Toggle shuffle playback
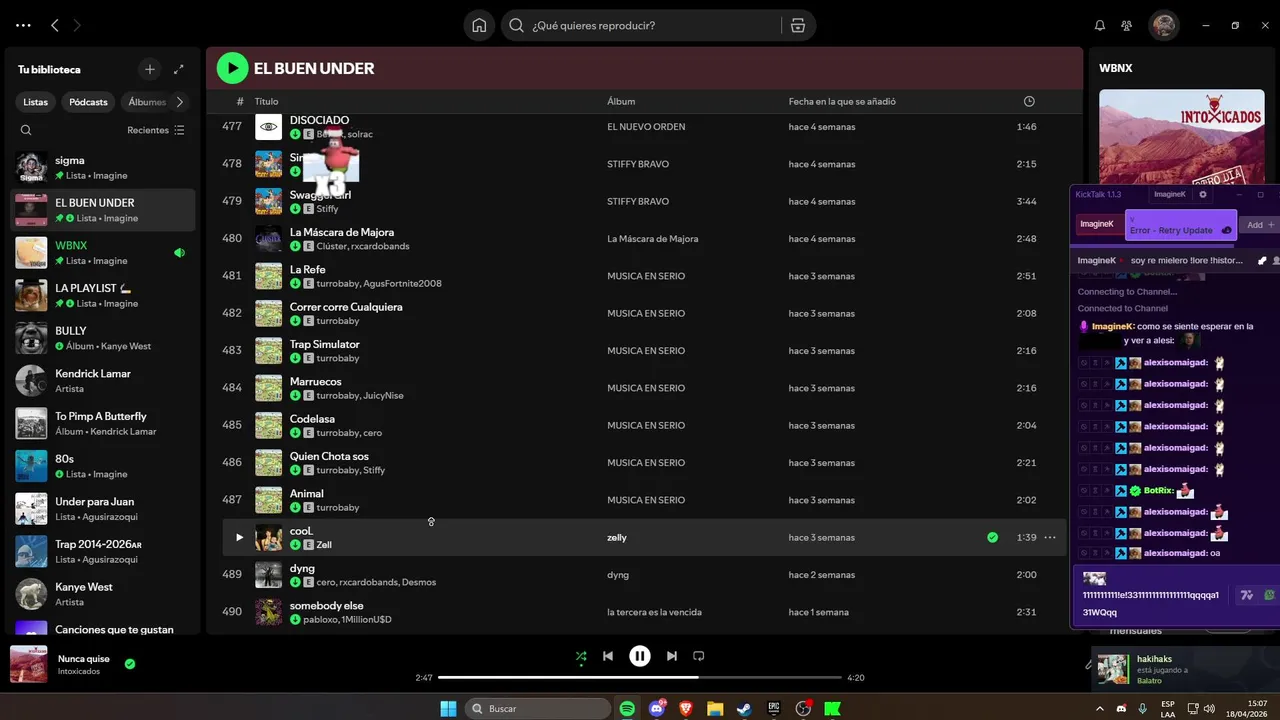Image resolution: width=1280 pixels, height=720 pixels. point(581,656)
